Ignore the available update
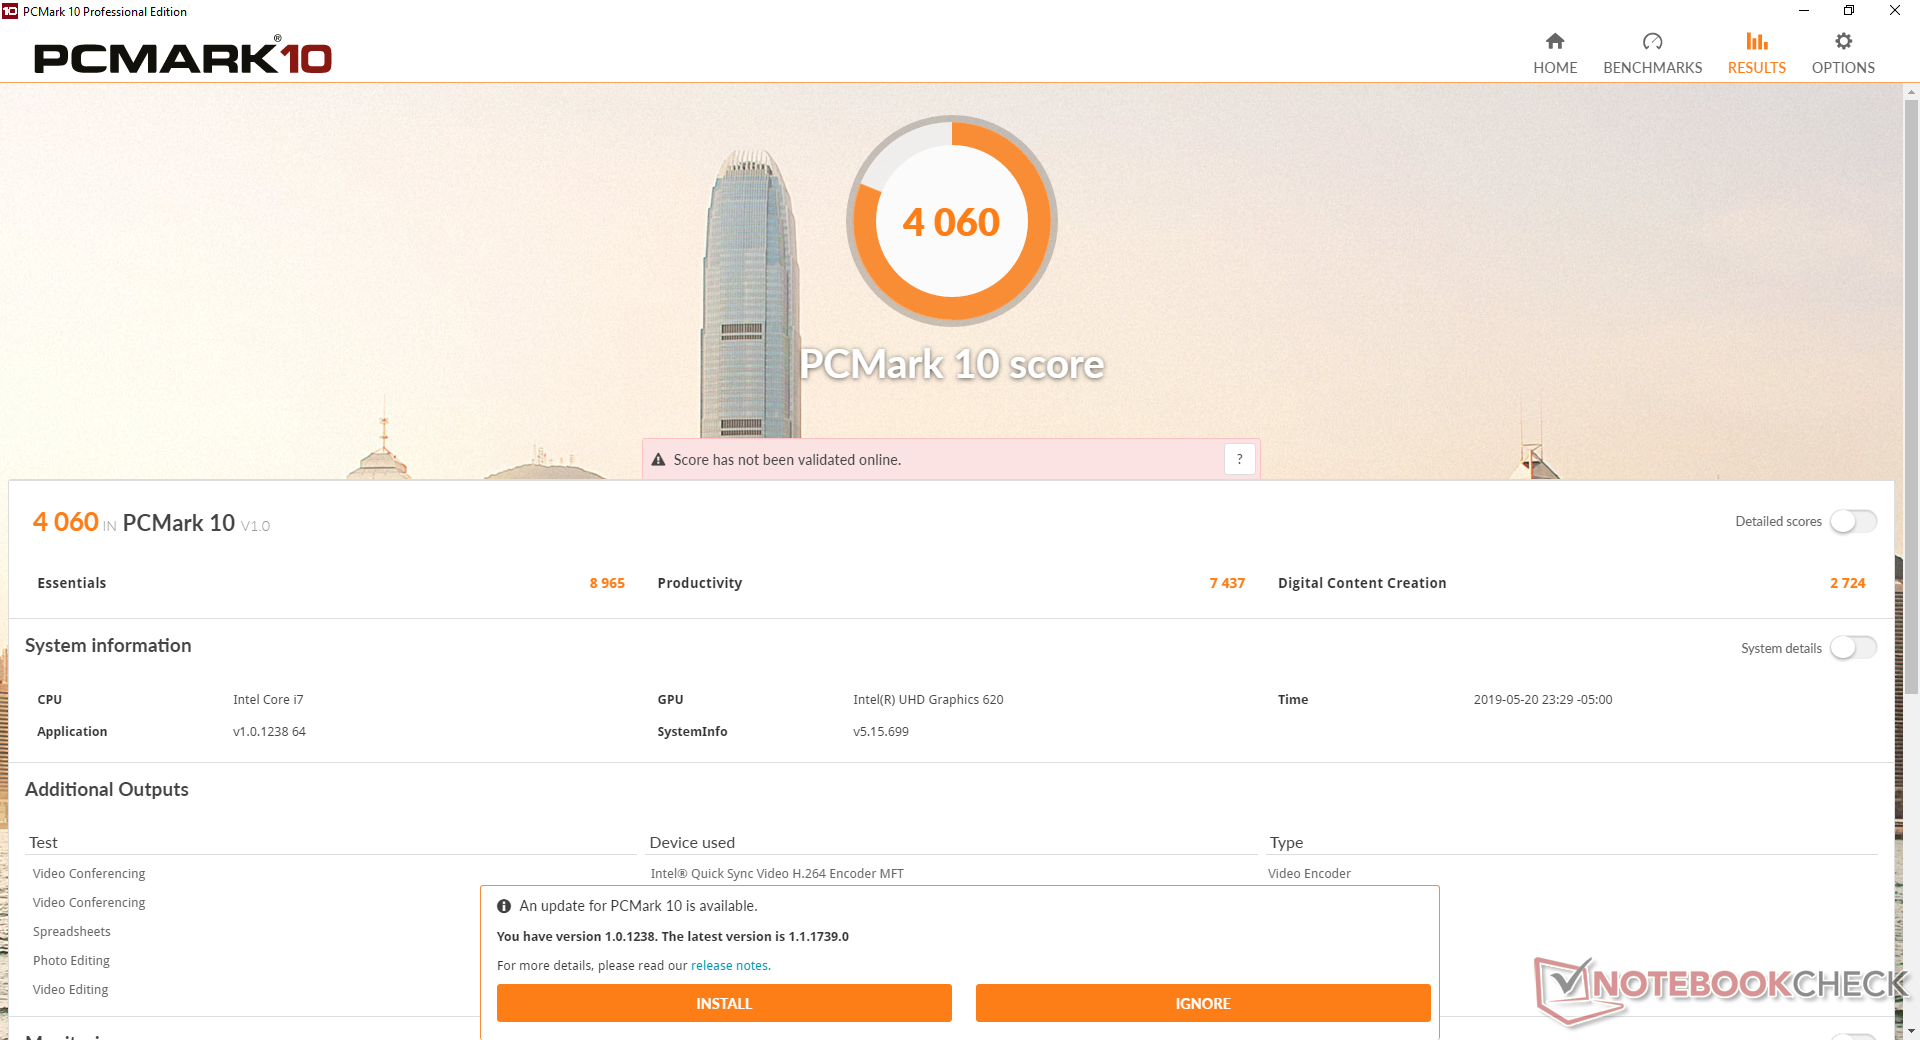The image size is (1920, 1040). [x=1203, y=1003]
